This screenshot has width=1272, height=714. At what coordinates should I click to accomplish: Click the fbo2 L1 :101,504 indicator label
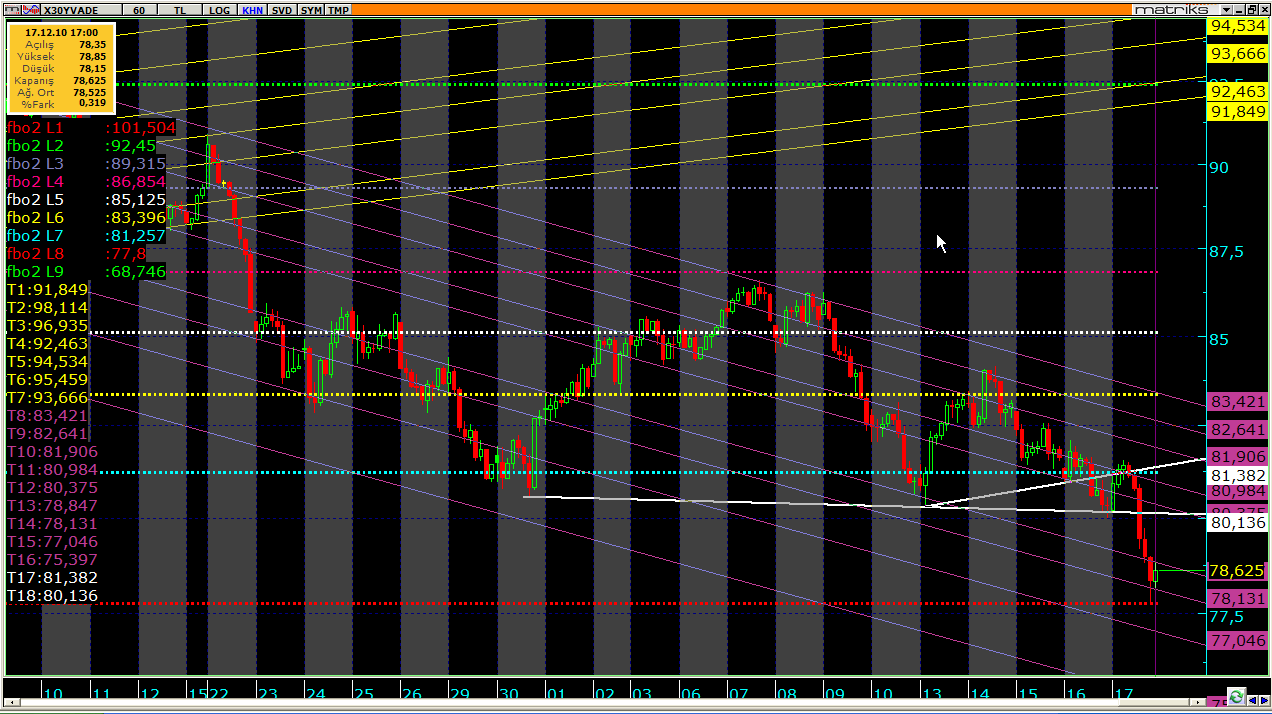tap(90, 128)
